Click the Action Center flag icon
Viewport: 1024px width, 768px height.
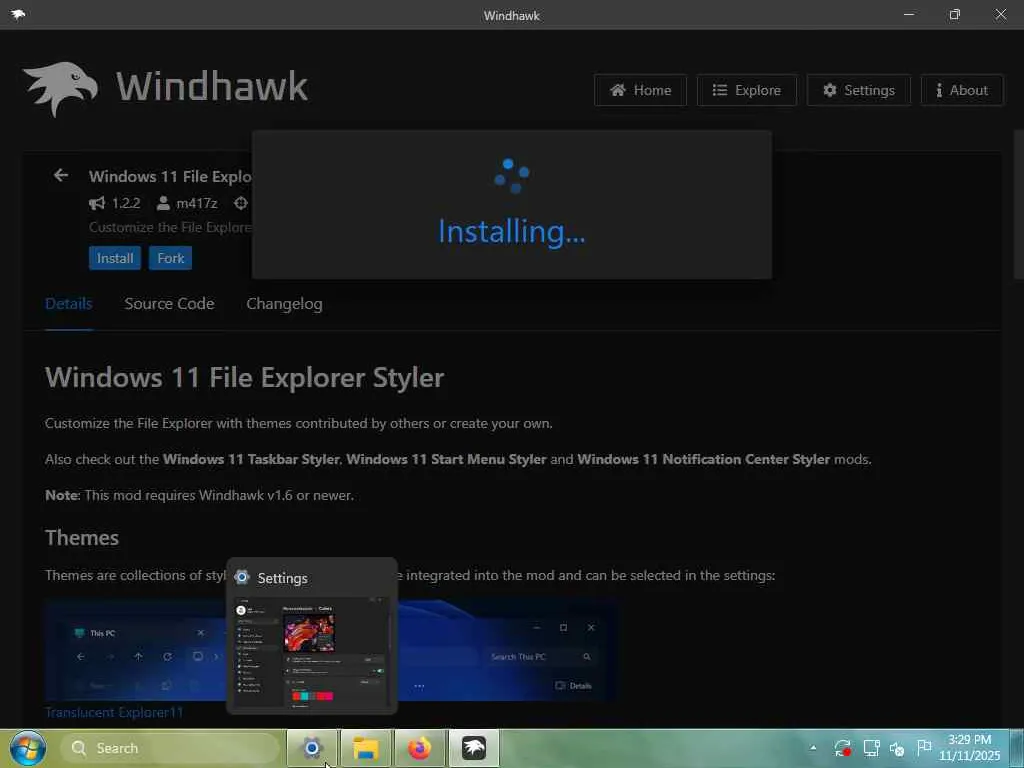click(x=923, y=747)
